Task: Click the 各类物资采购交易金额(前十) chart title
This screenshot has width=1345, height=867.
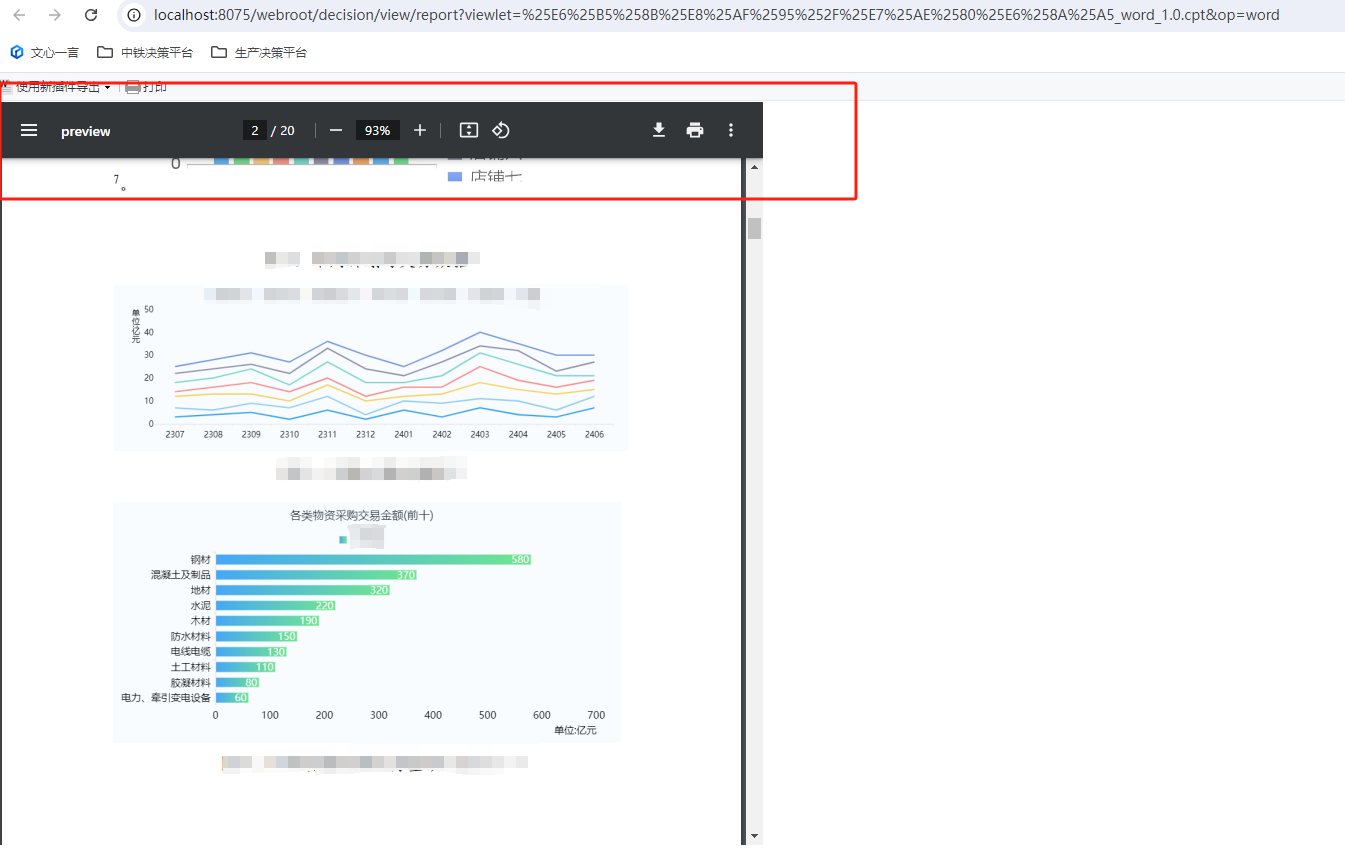Action: (362, 516)
